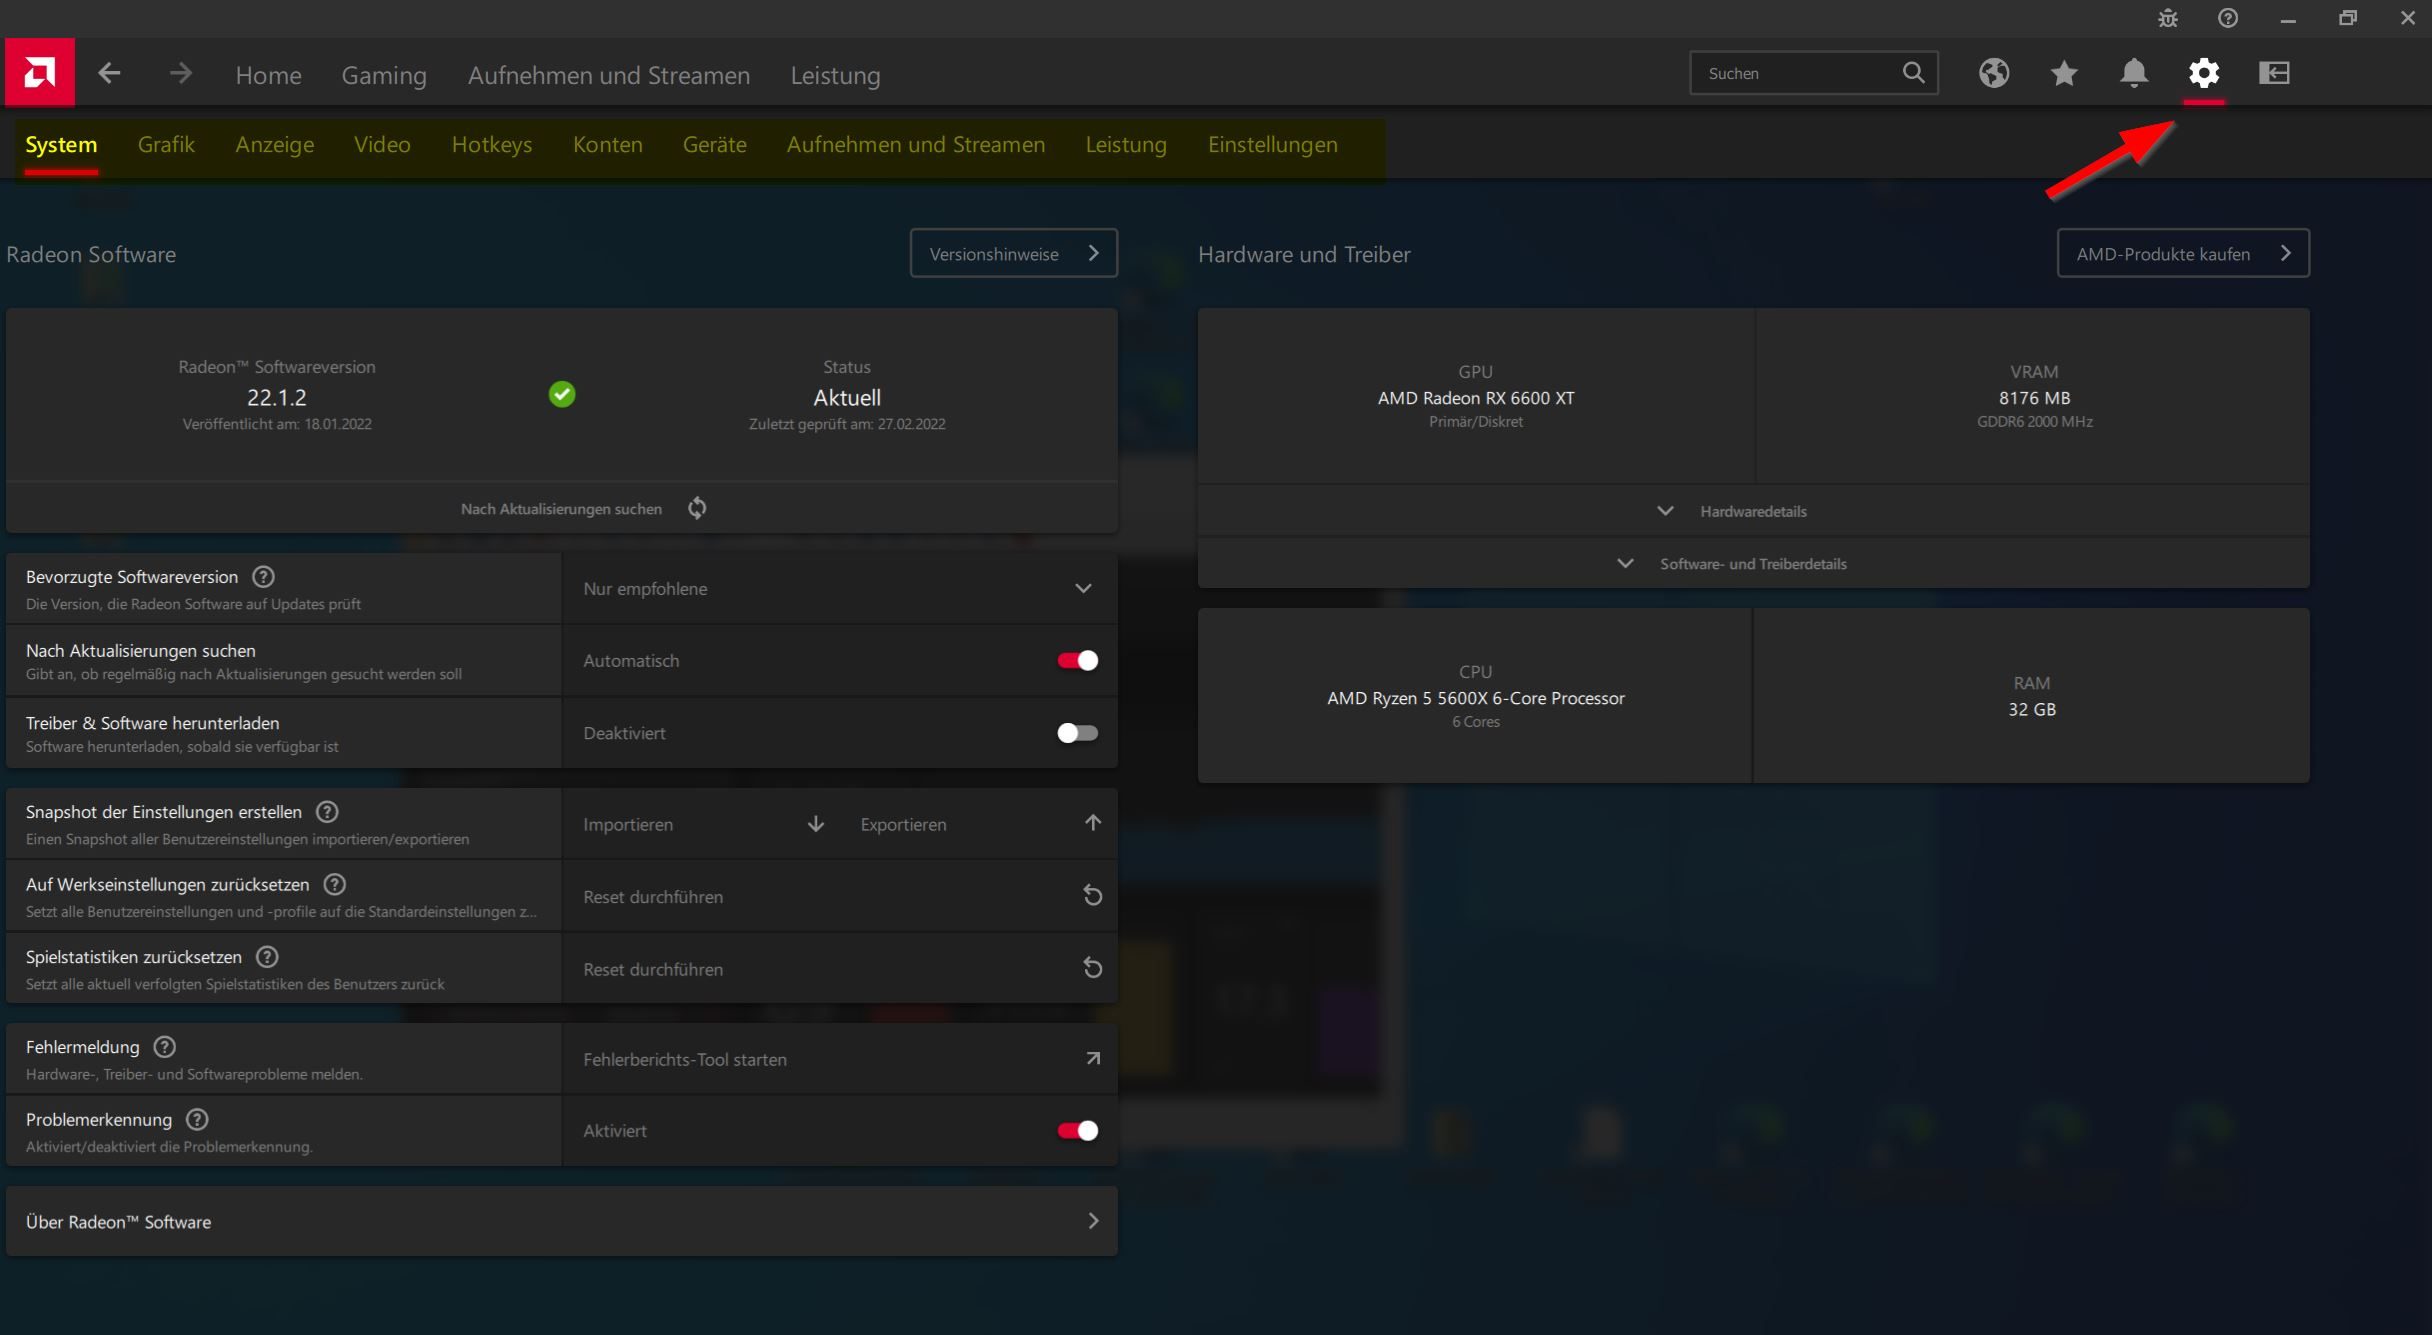Switch to the Grafik tab
This screenshot has width=2432, height=1335.
click(x=166, y=144)
